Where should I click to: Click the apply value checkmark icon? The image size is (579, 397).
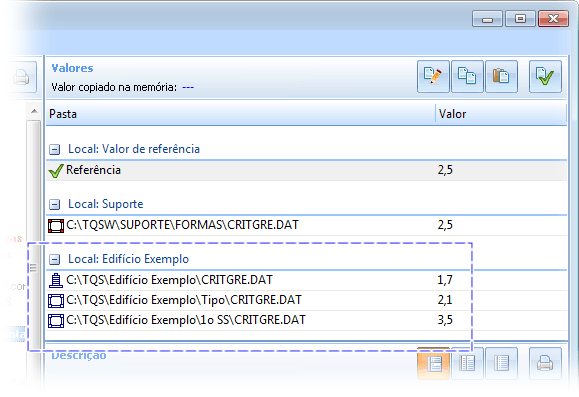tap(545, 76)
